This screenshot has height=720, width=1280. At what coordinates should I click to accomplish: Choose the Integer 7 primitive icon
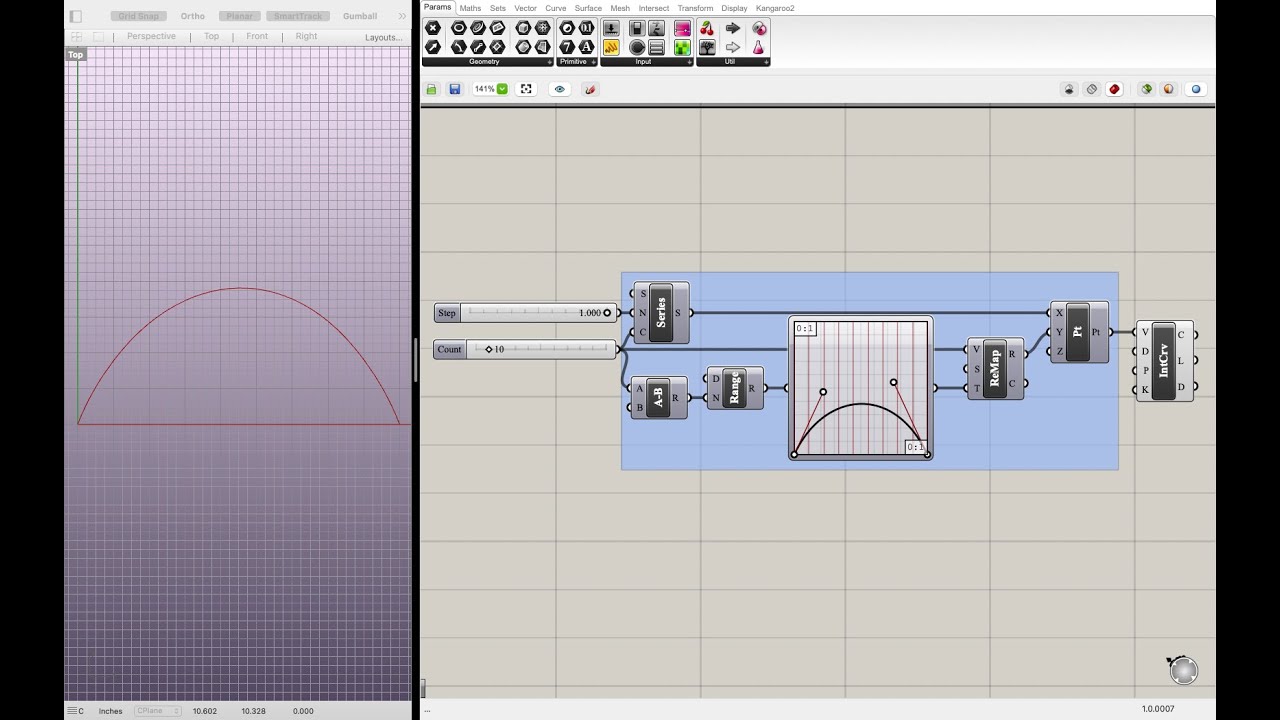point(567,47)
